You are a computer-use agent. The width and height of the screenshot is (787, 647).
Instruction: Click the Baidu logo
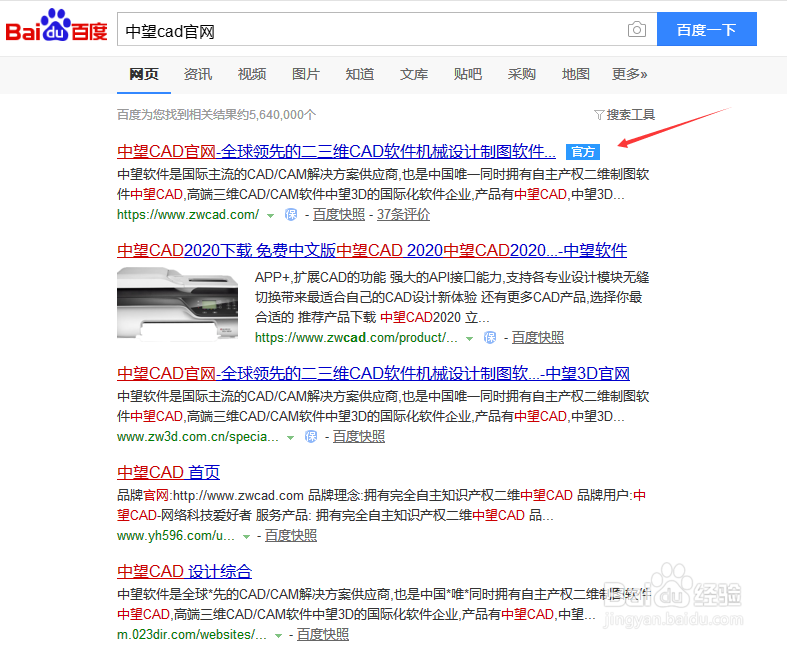[56, 26]
